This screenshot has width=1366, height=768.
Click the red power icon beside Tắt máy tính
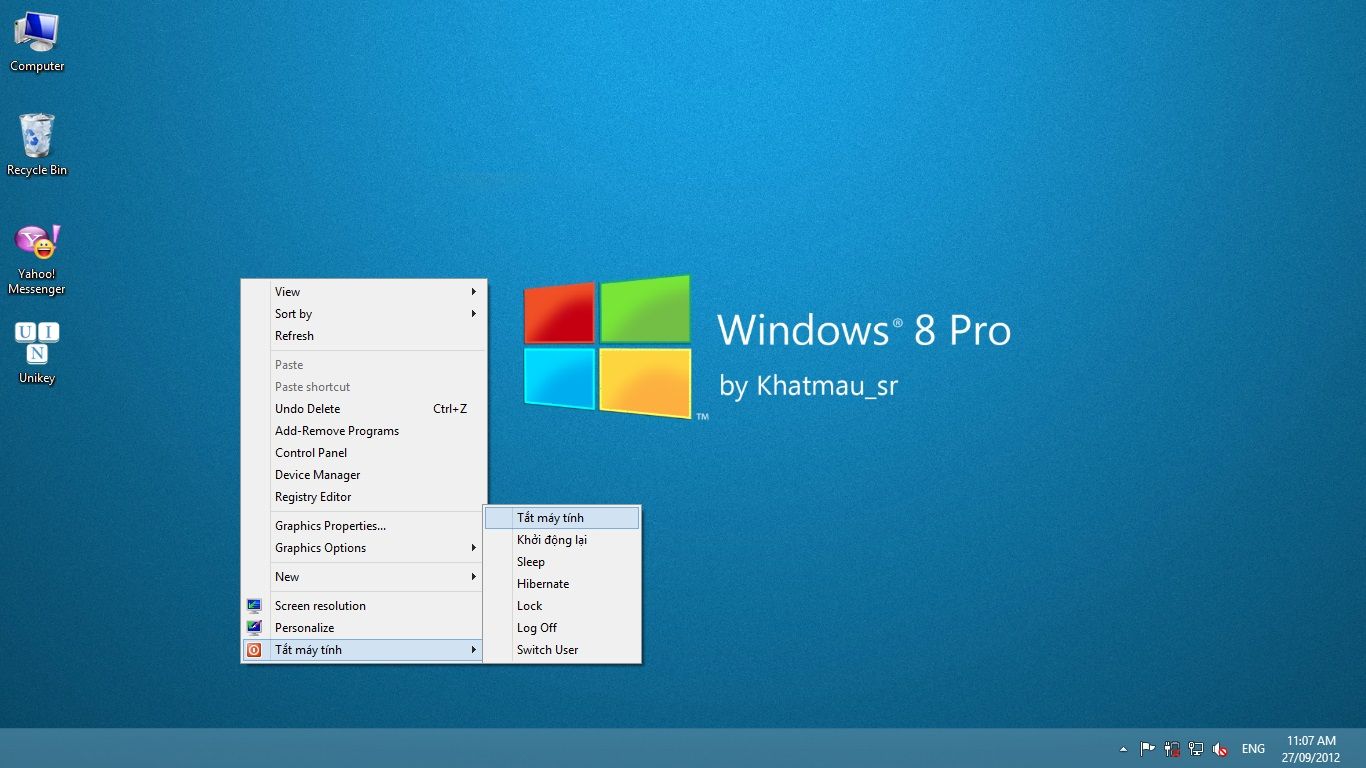[254, 650]
